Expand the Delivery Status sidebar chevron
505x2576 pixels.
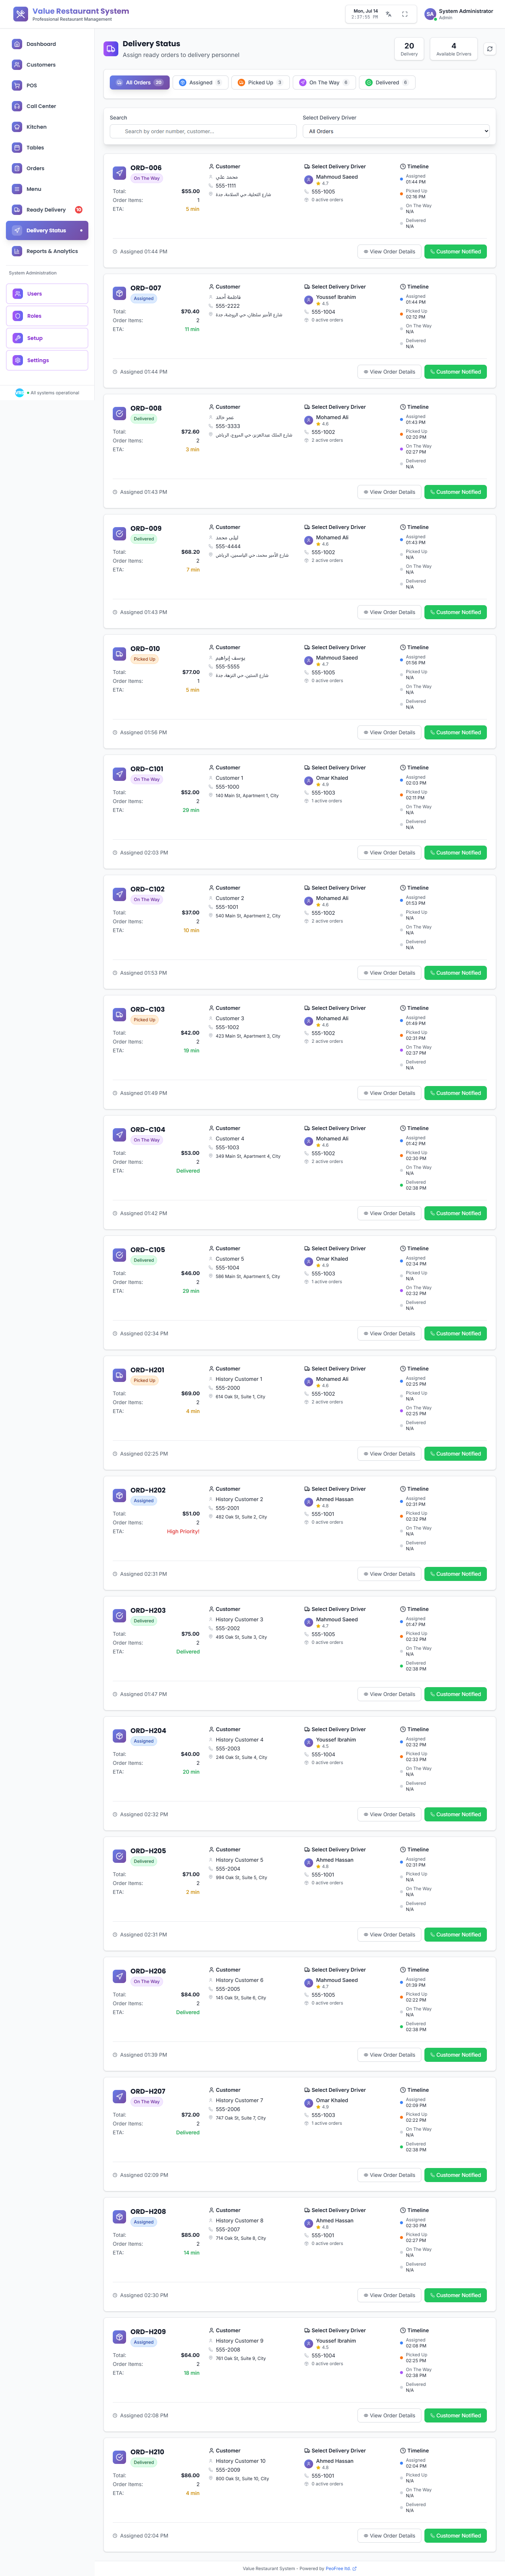[x=81, y=231]
